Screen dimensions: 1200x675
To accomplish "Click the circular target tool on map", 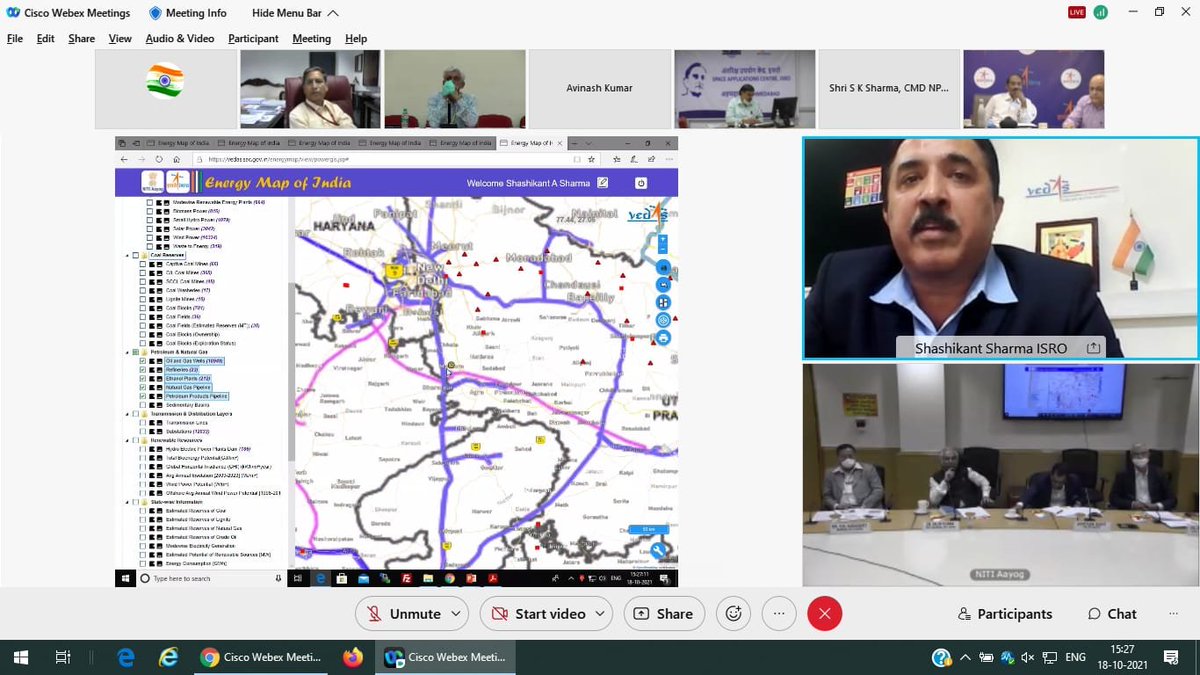I will coord(663,321).
